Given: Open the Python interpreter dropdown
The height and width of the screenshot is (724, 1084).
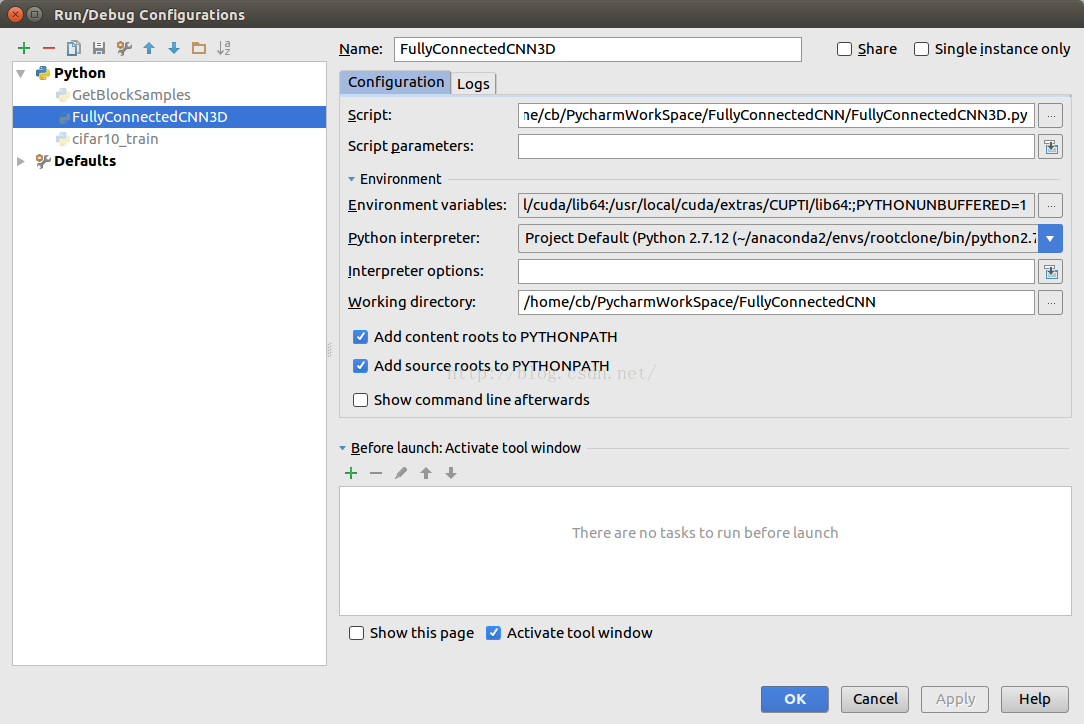Looking at the screenshot, I should (x=1050, y=239).
